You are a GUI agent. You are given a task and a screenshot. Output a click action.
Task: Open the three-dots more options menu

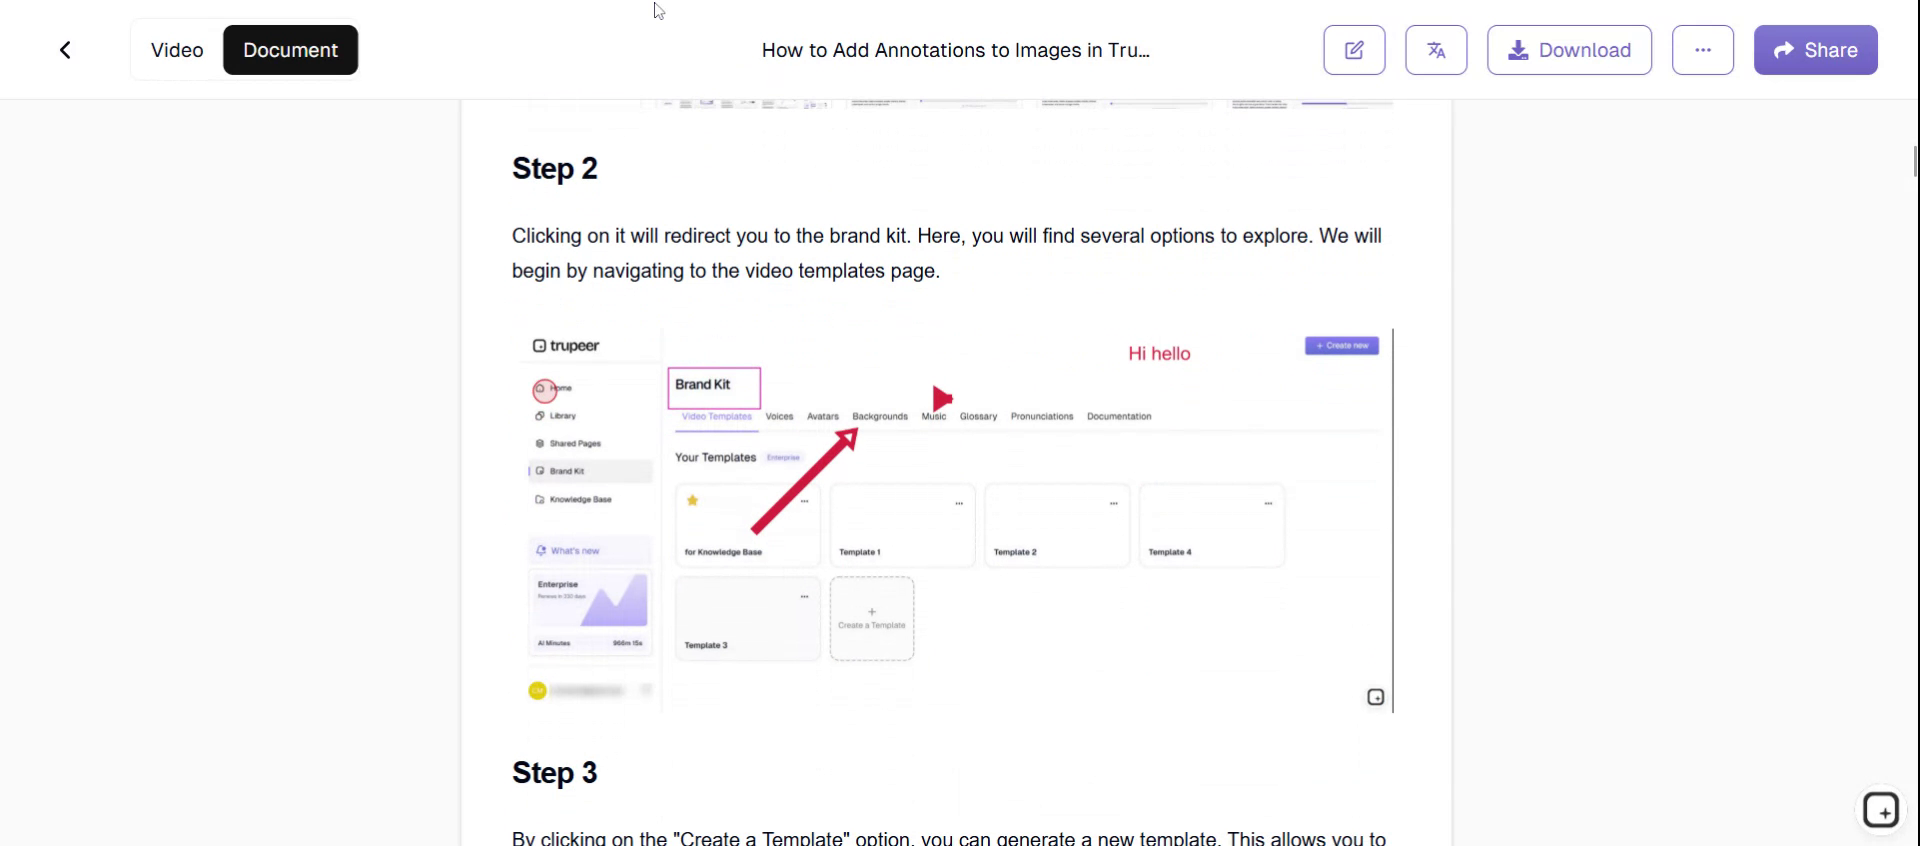click(x=1702, y=50)
